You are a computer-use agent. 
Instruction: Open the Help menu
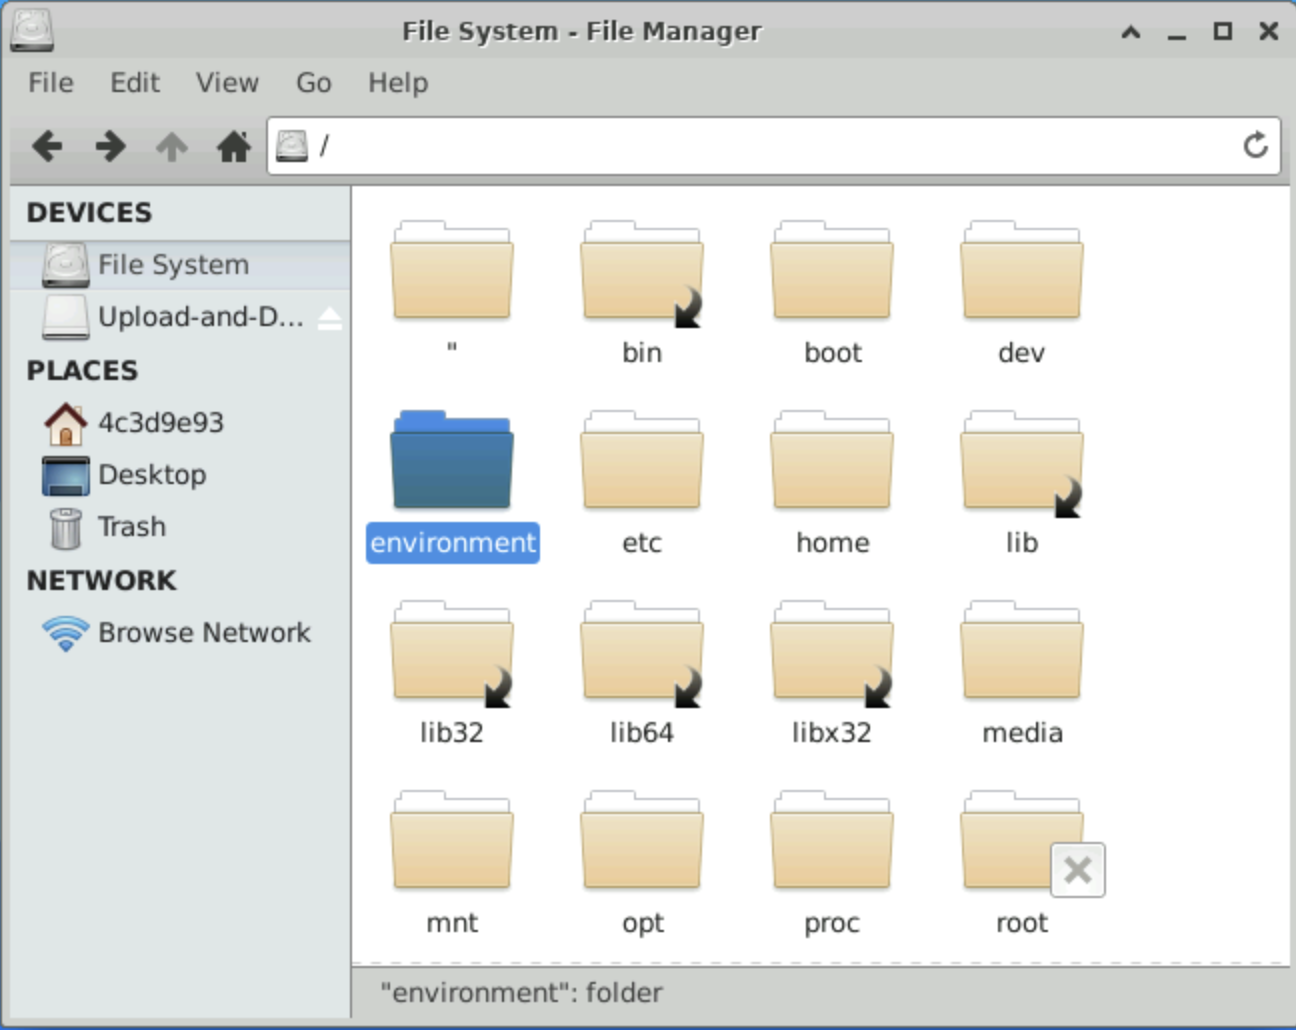coord(397,83)
